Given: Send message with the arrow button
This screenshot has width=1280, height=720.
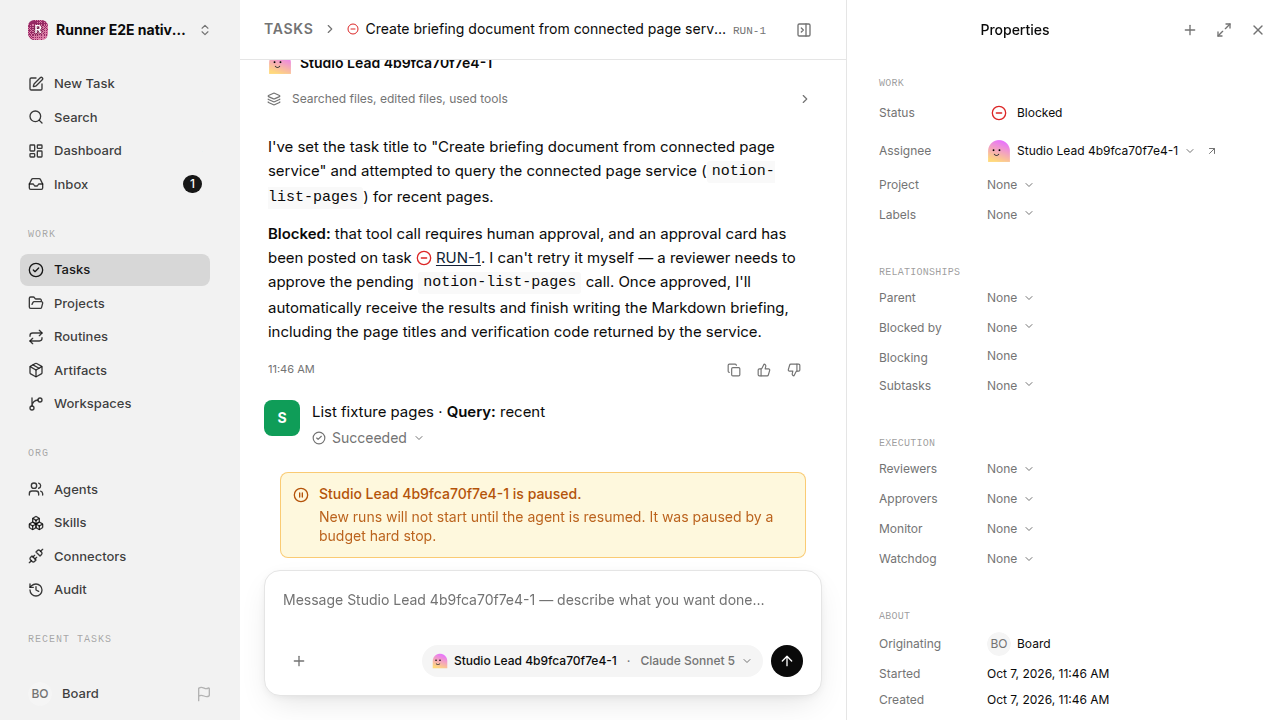Looking at the screenshot, I should click(x=787, y=661).
